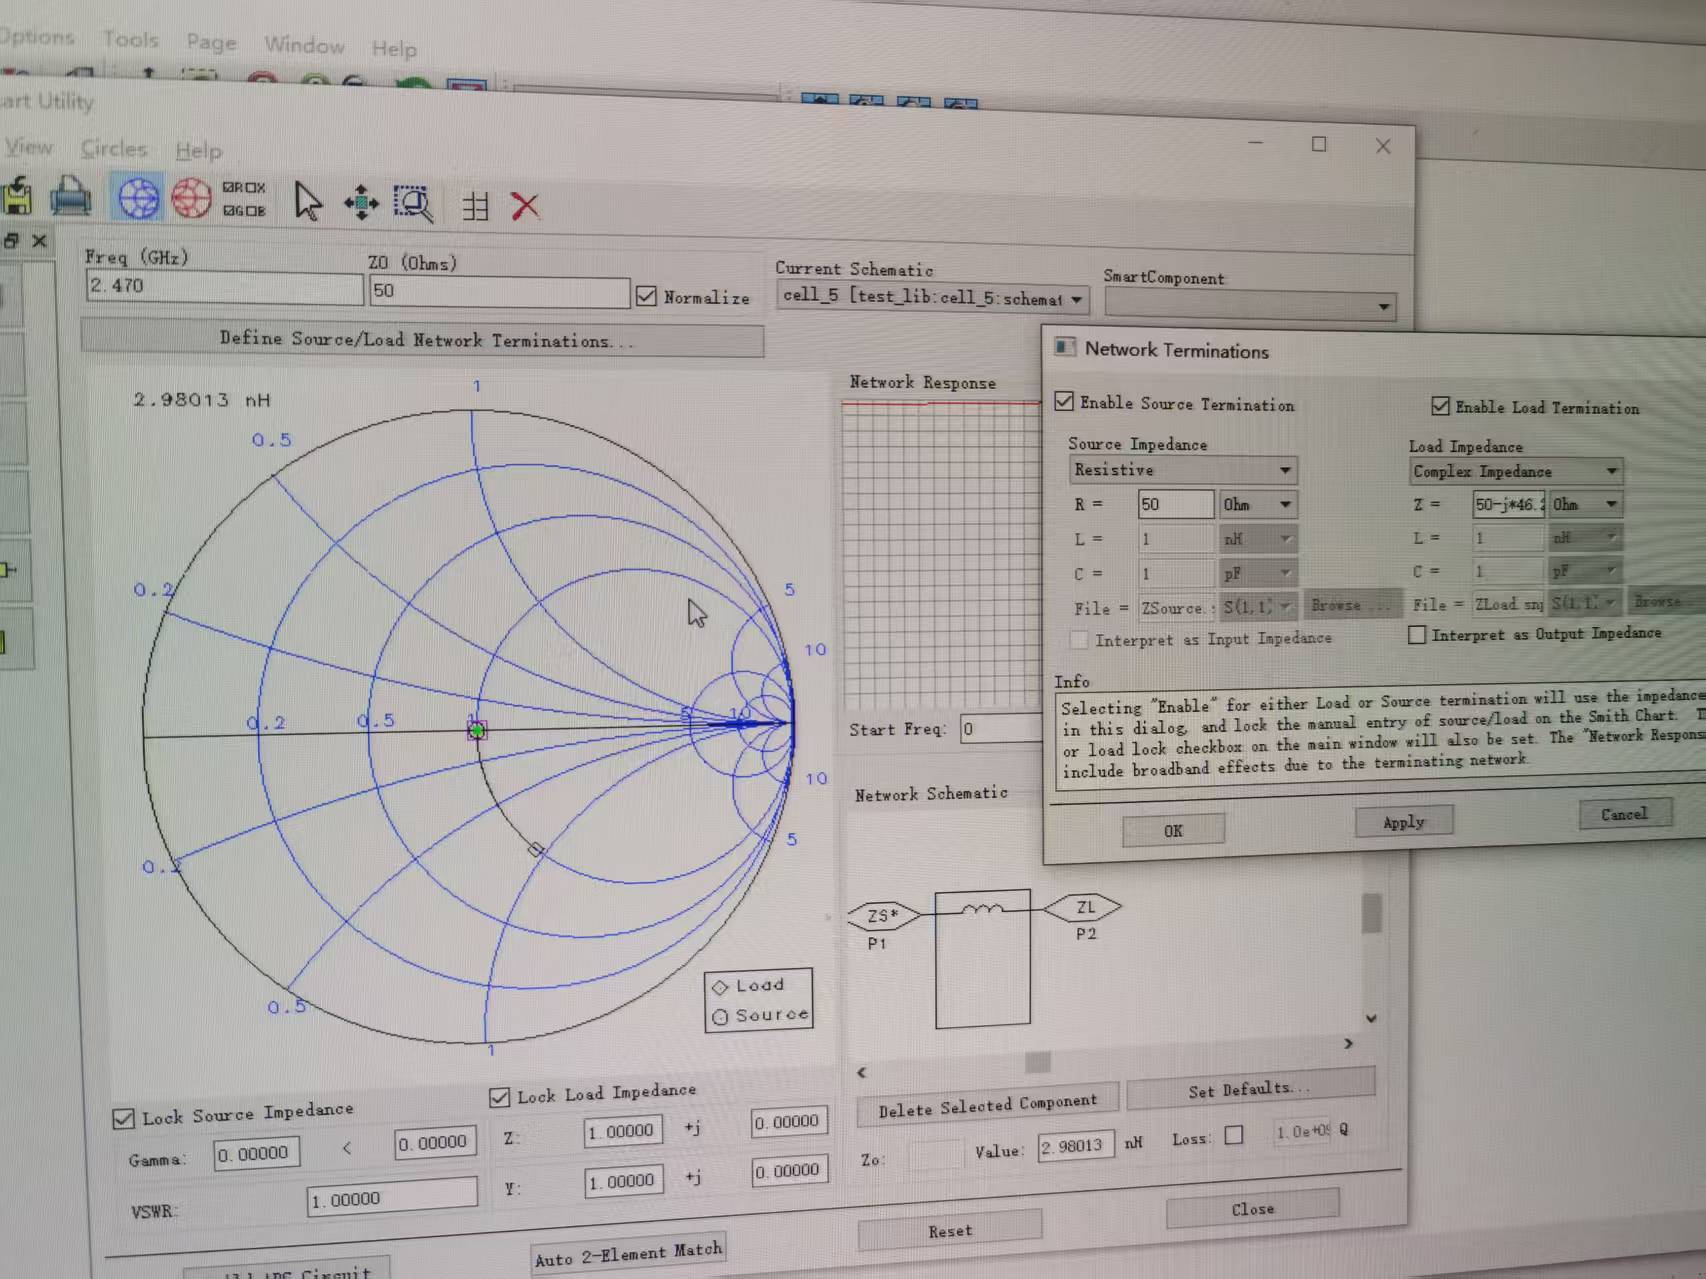
Task: Click the Z real part field
Action: pyautogui.click(x=622, y=1131)
